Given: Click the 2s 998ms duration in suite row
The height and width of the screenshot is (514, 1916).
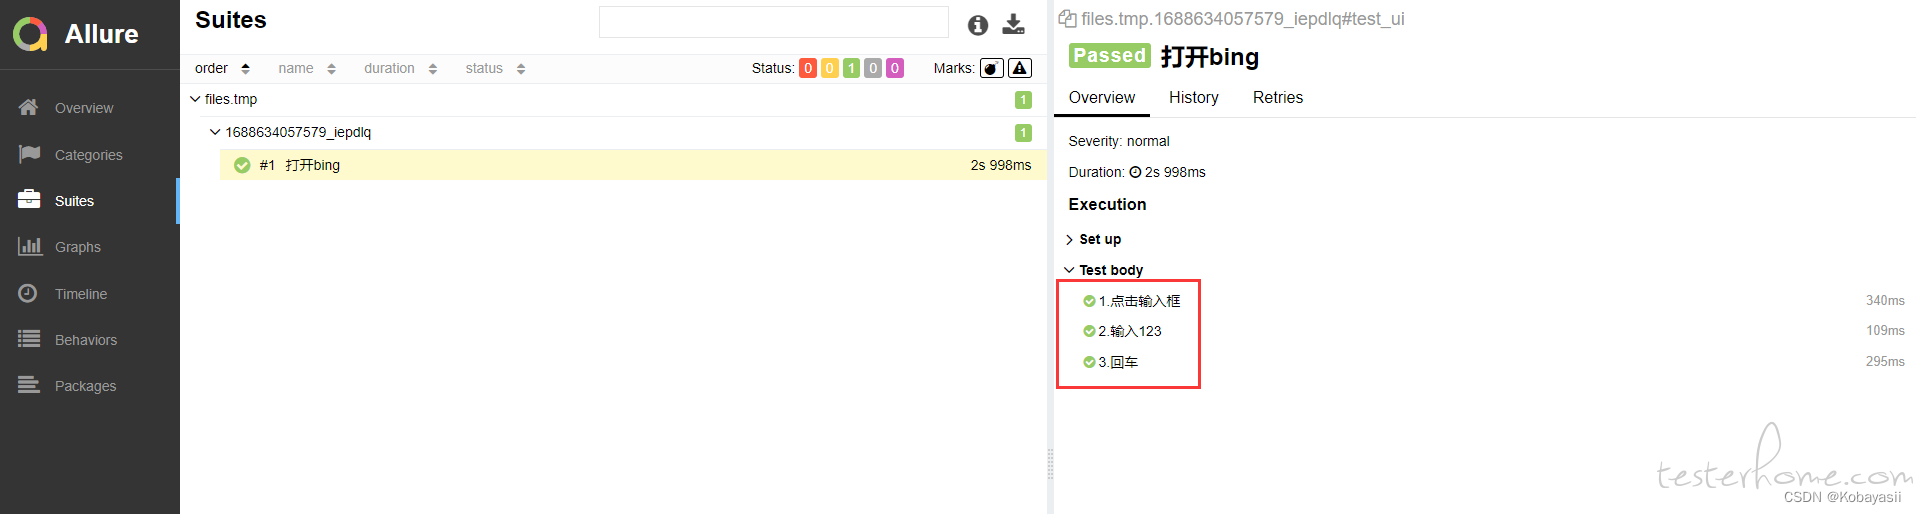Looking at the screenshot, I should 1001,165.
